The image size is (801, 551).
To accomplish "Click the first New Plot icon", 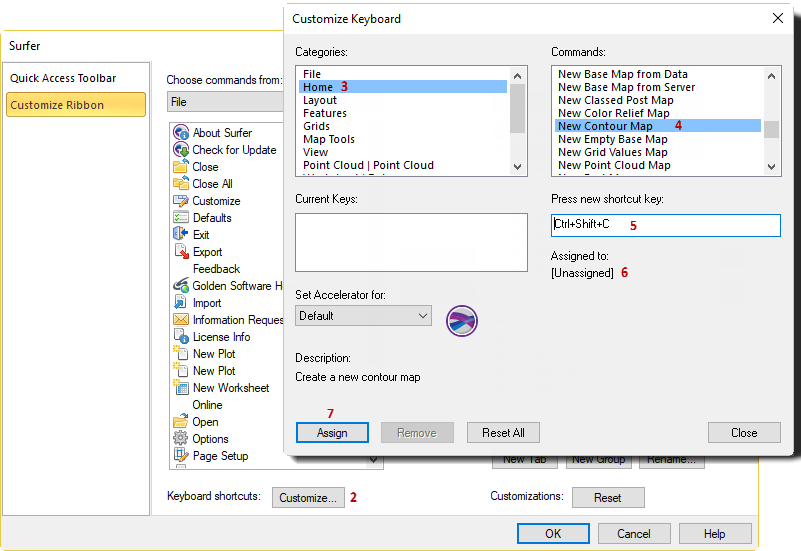I will click(x=181, y=353).
